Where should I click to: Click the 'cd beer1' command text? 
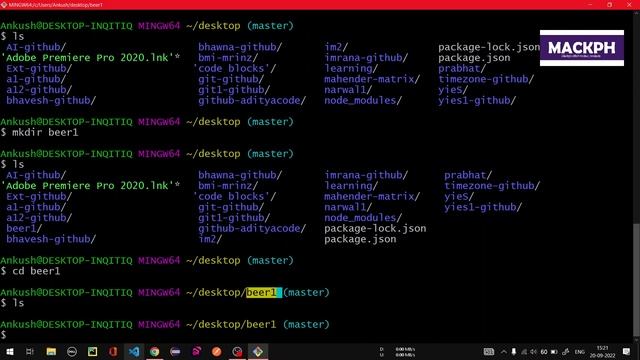36,271
